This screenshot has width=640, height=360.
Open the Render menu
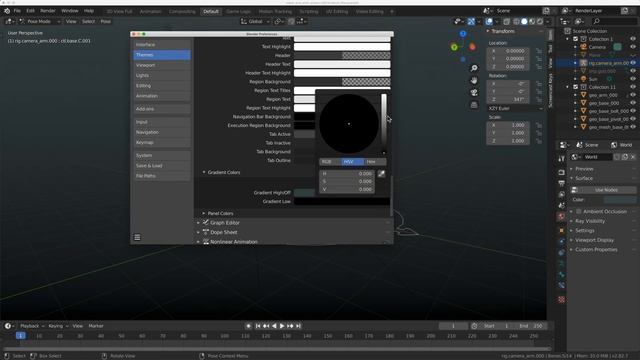(48, 11)
